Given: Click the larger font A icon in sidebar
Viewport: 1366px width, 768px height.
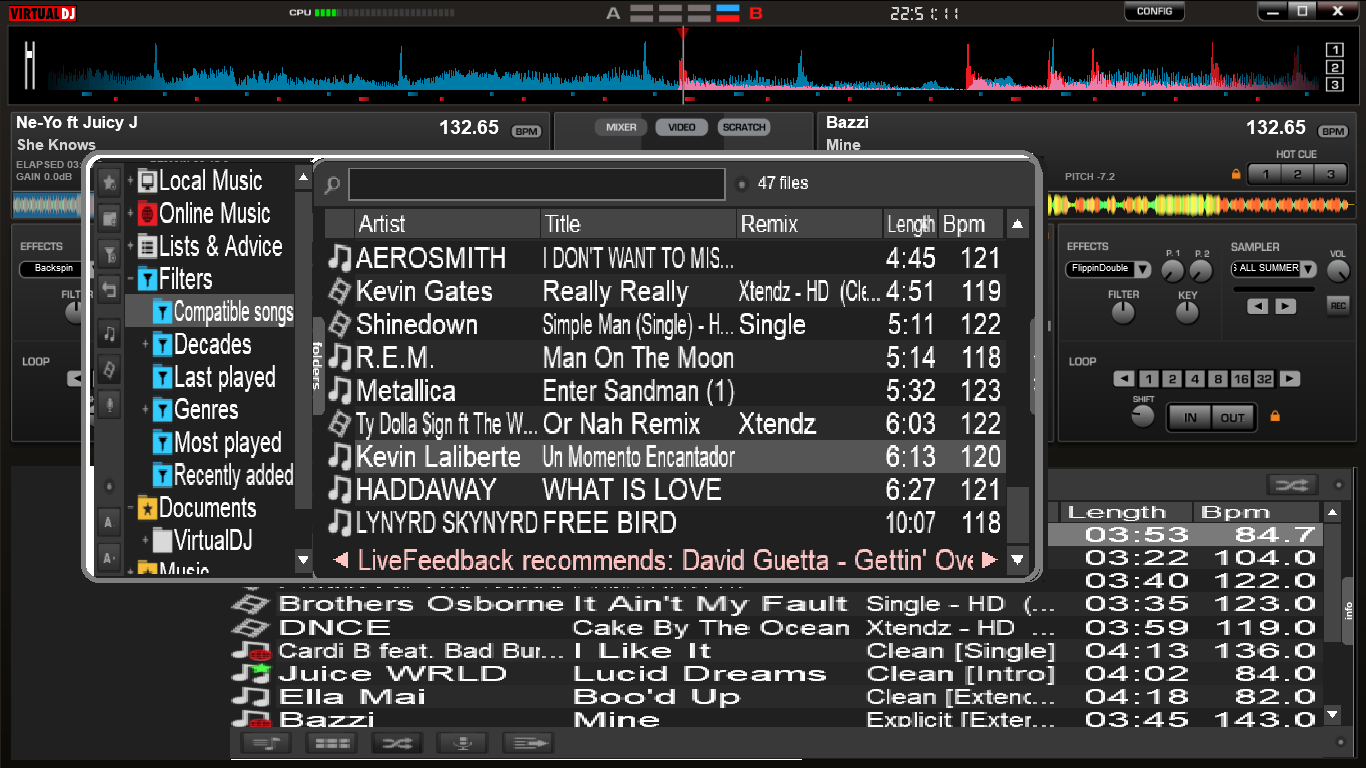Looking at the screenshot, I should coord(109,522).
